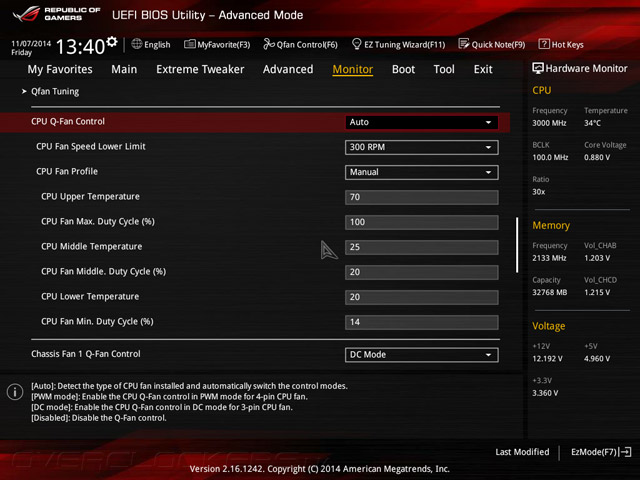640x480 pixels.
Task: Click the 13:40 clock time
Action: [x=80, y=47]
